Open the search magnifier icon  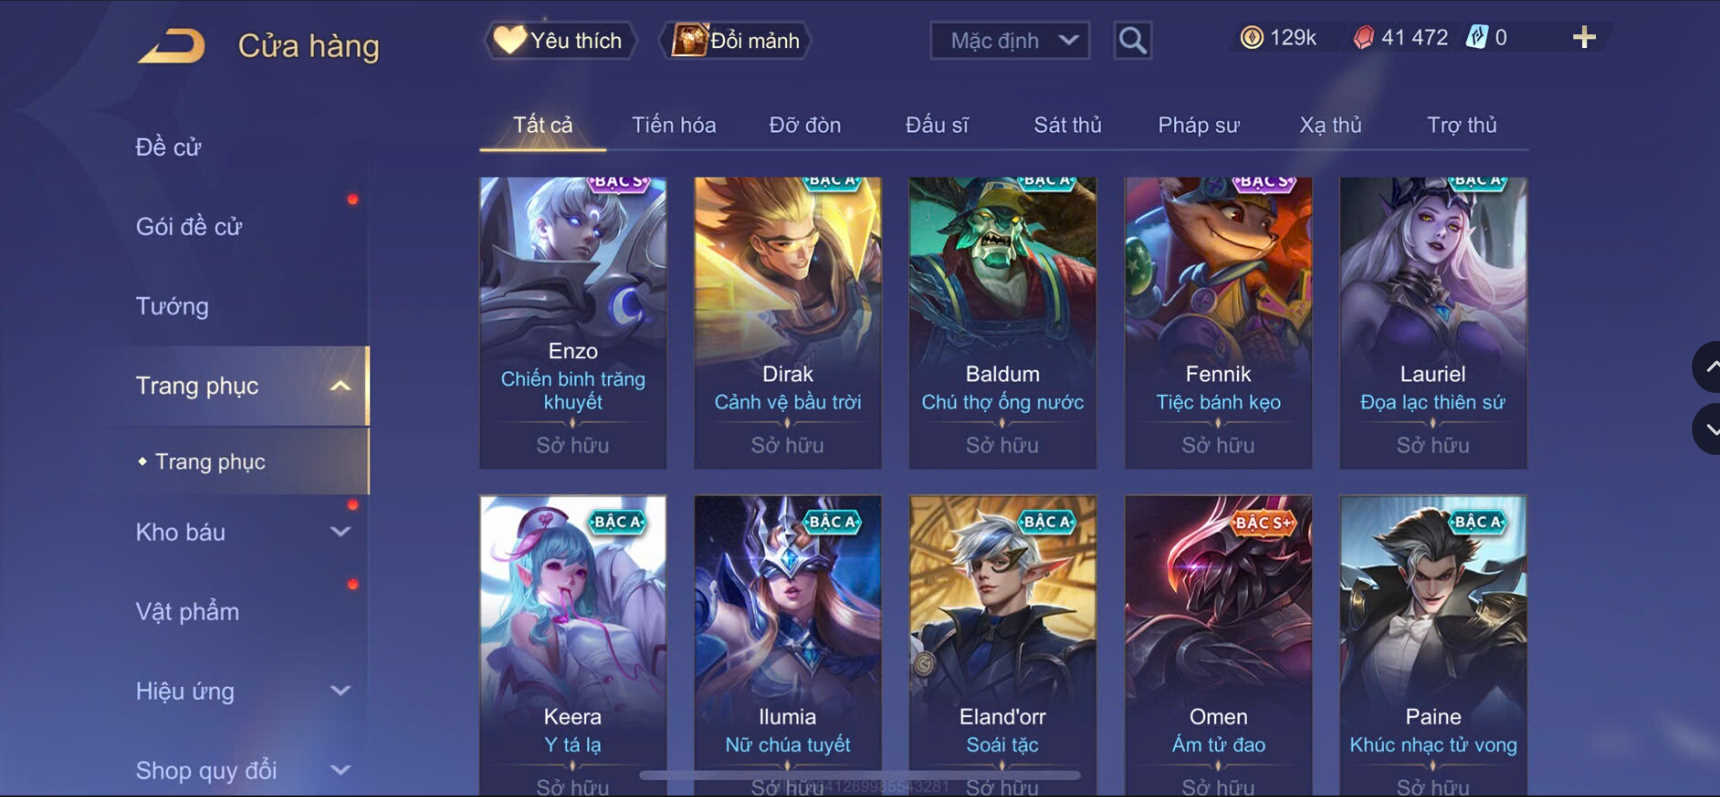[1132, 40]
